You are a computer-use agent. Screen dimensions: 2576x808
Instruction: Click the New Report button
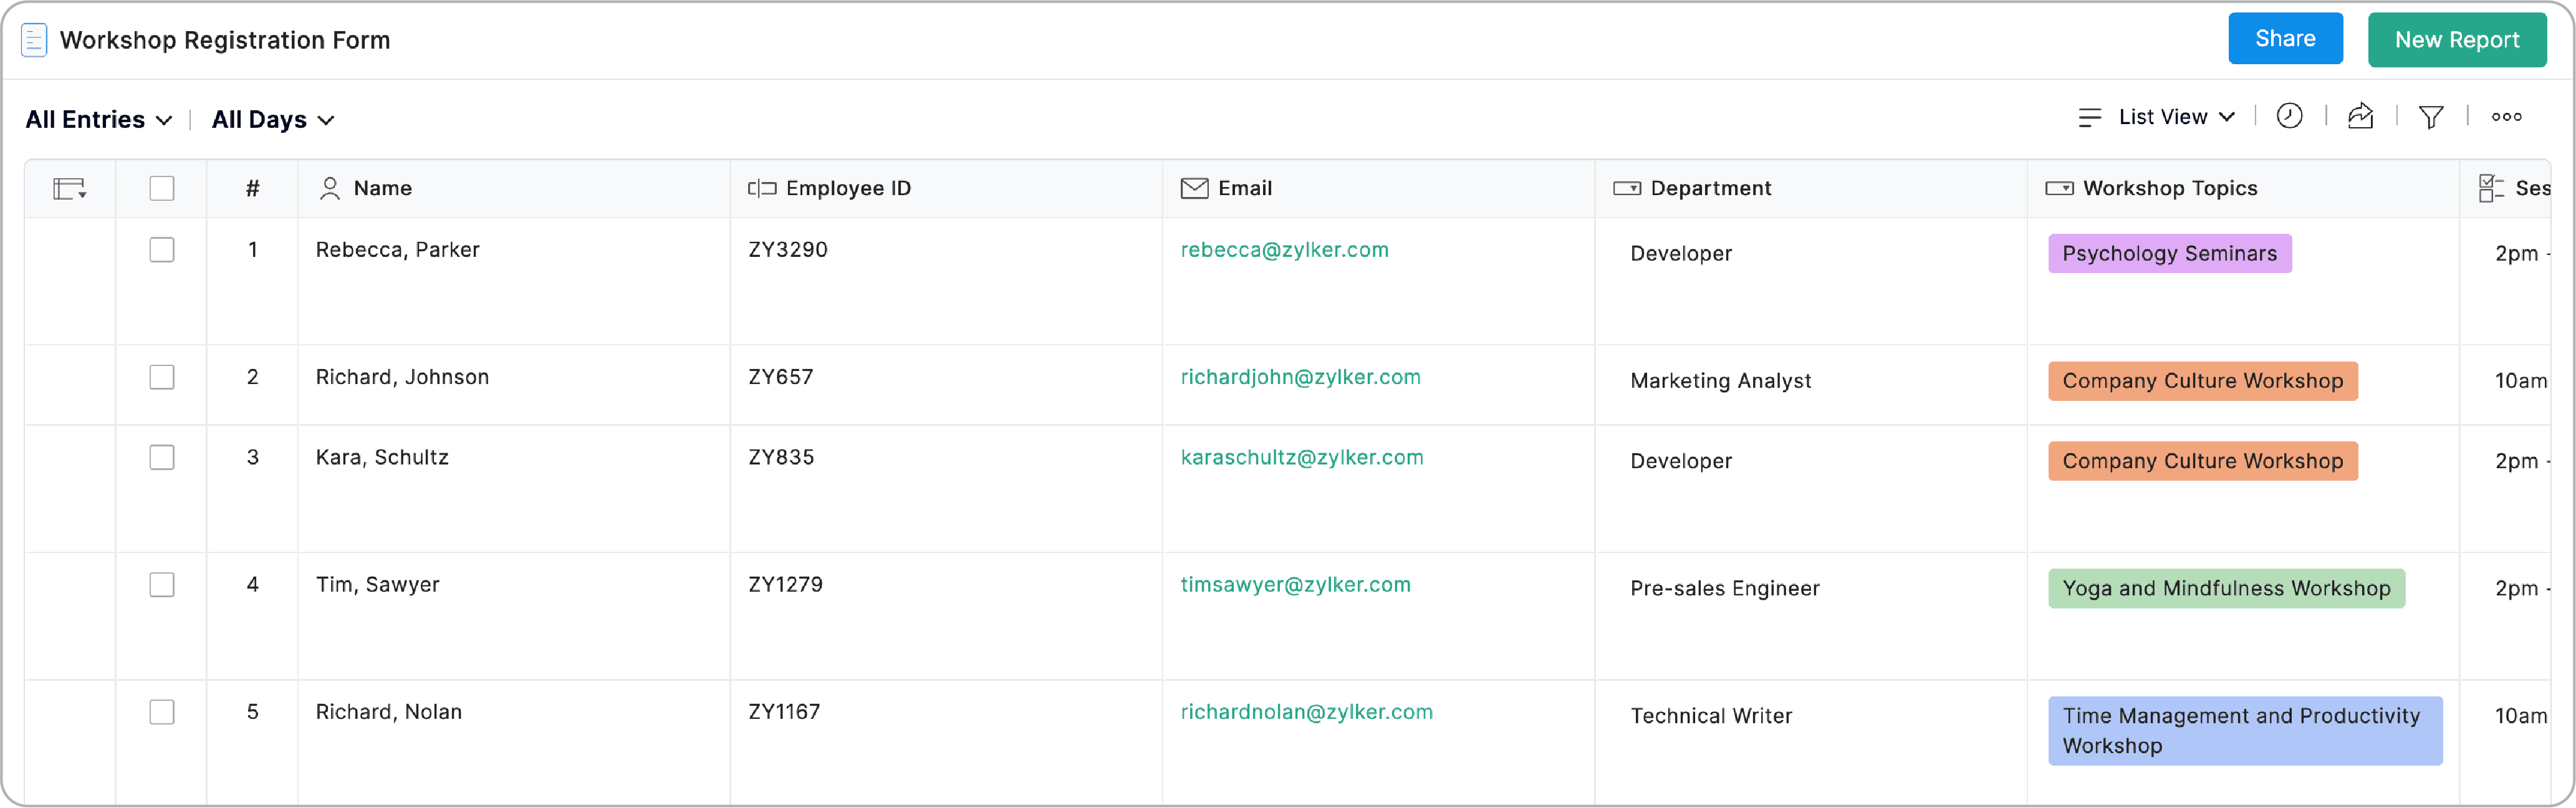coord(2456,40)
